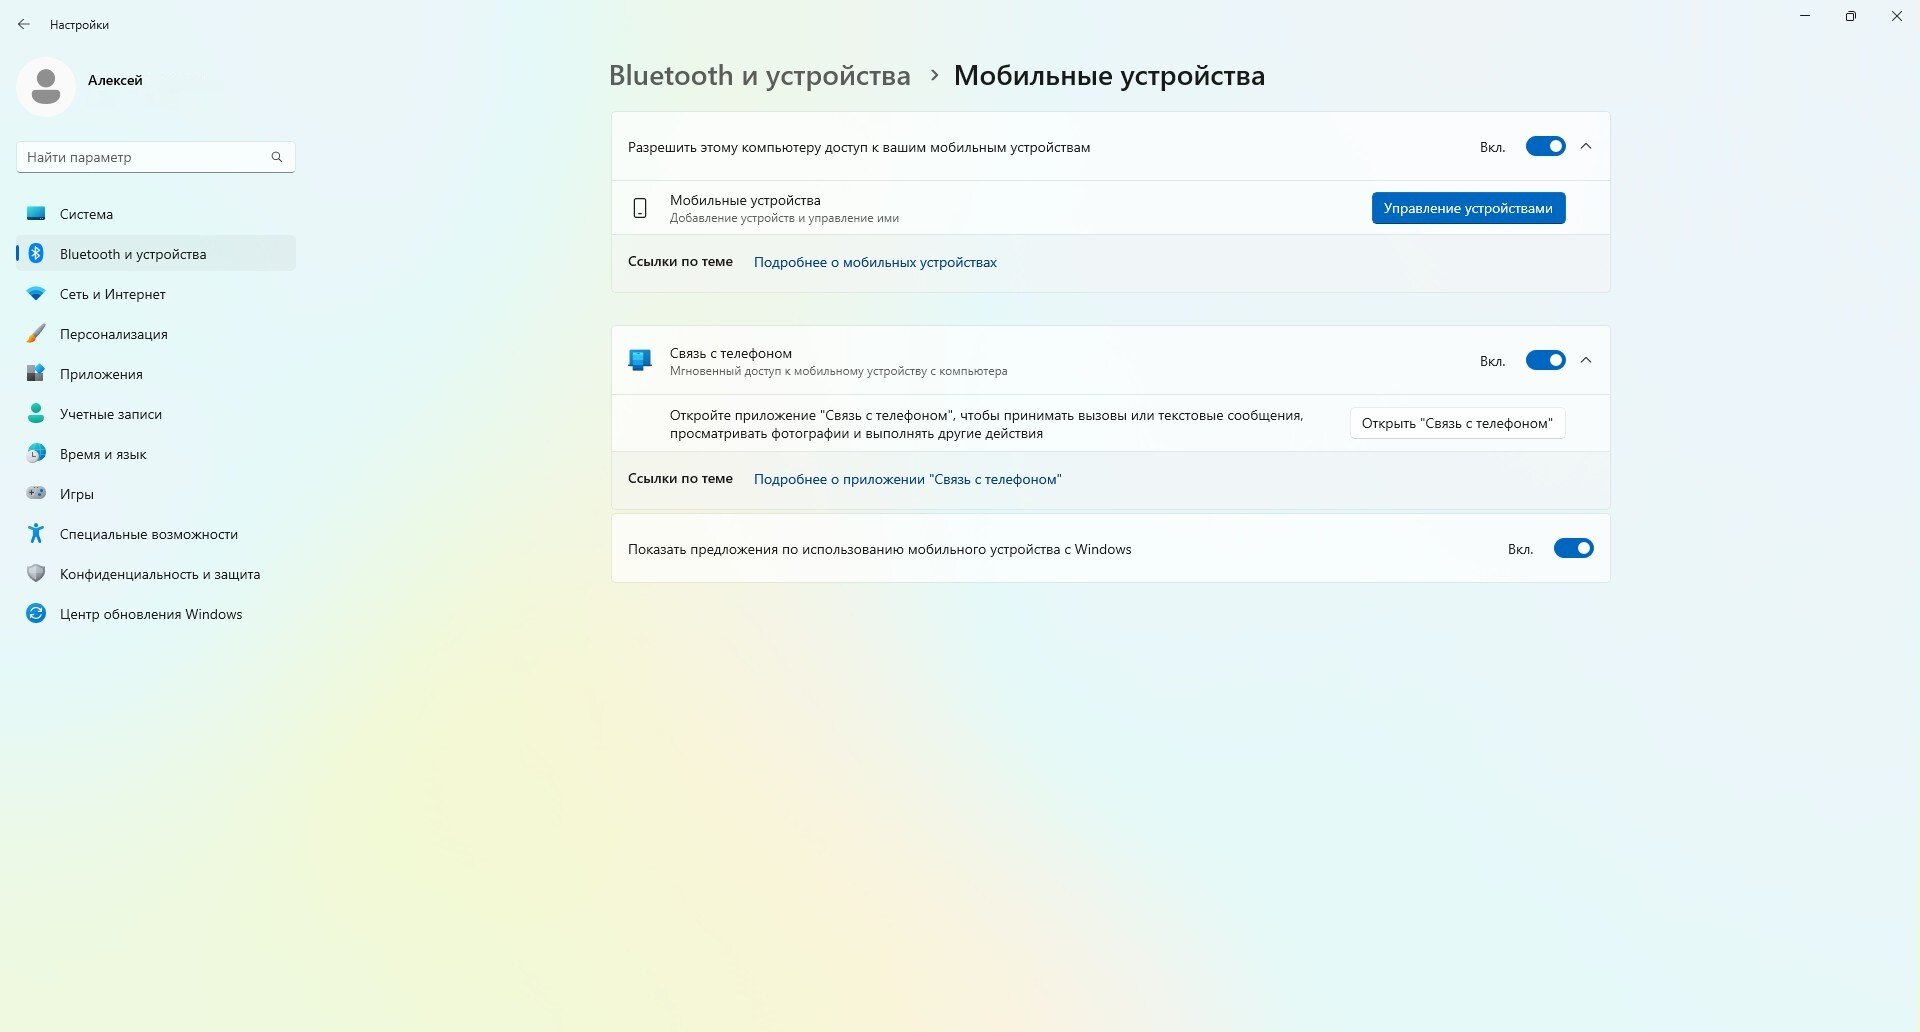1920x1032 pixels.
Task: Open Подробнее о приложении "Связь с телефоном" link
Action: click(907, 479)
